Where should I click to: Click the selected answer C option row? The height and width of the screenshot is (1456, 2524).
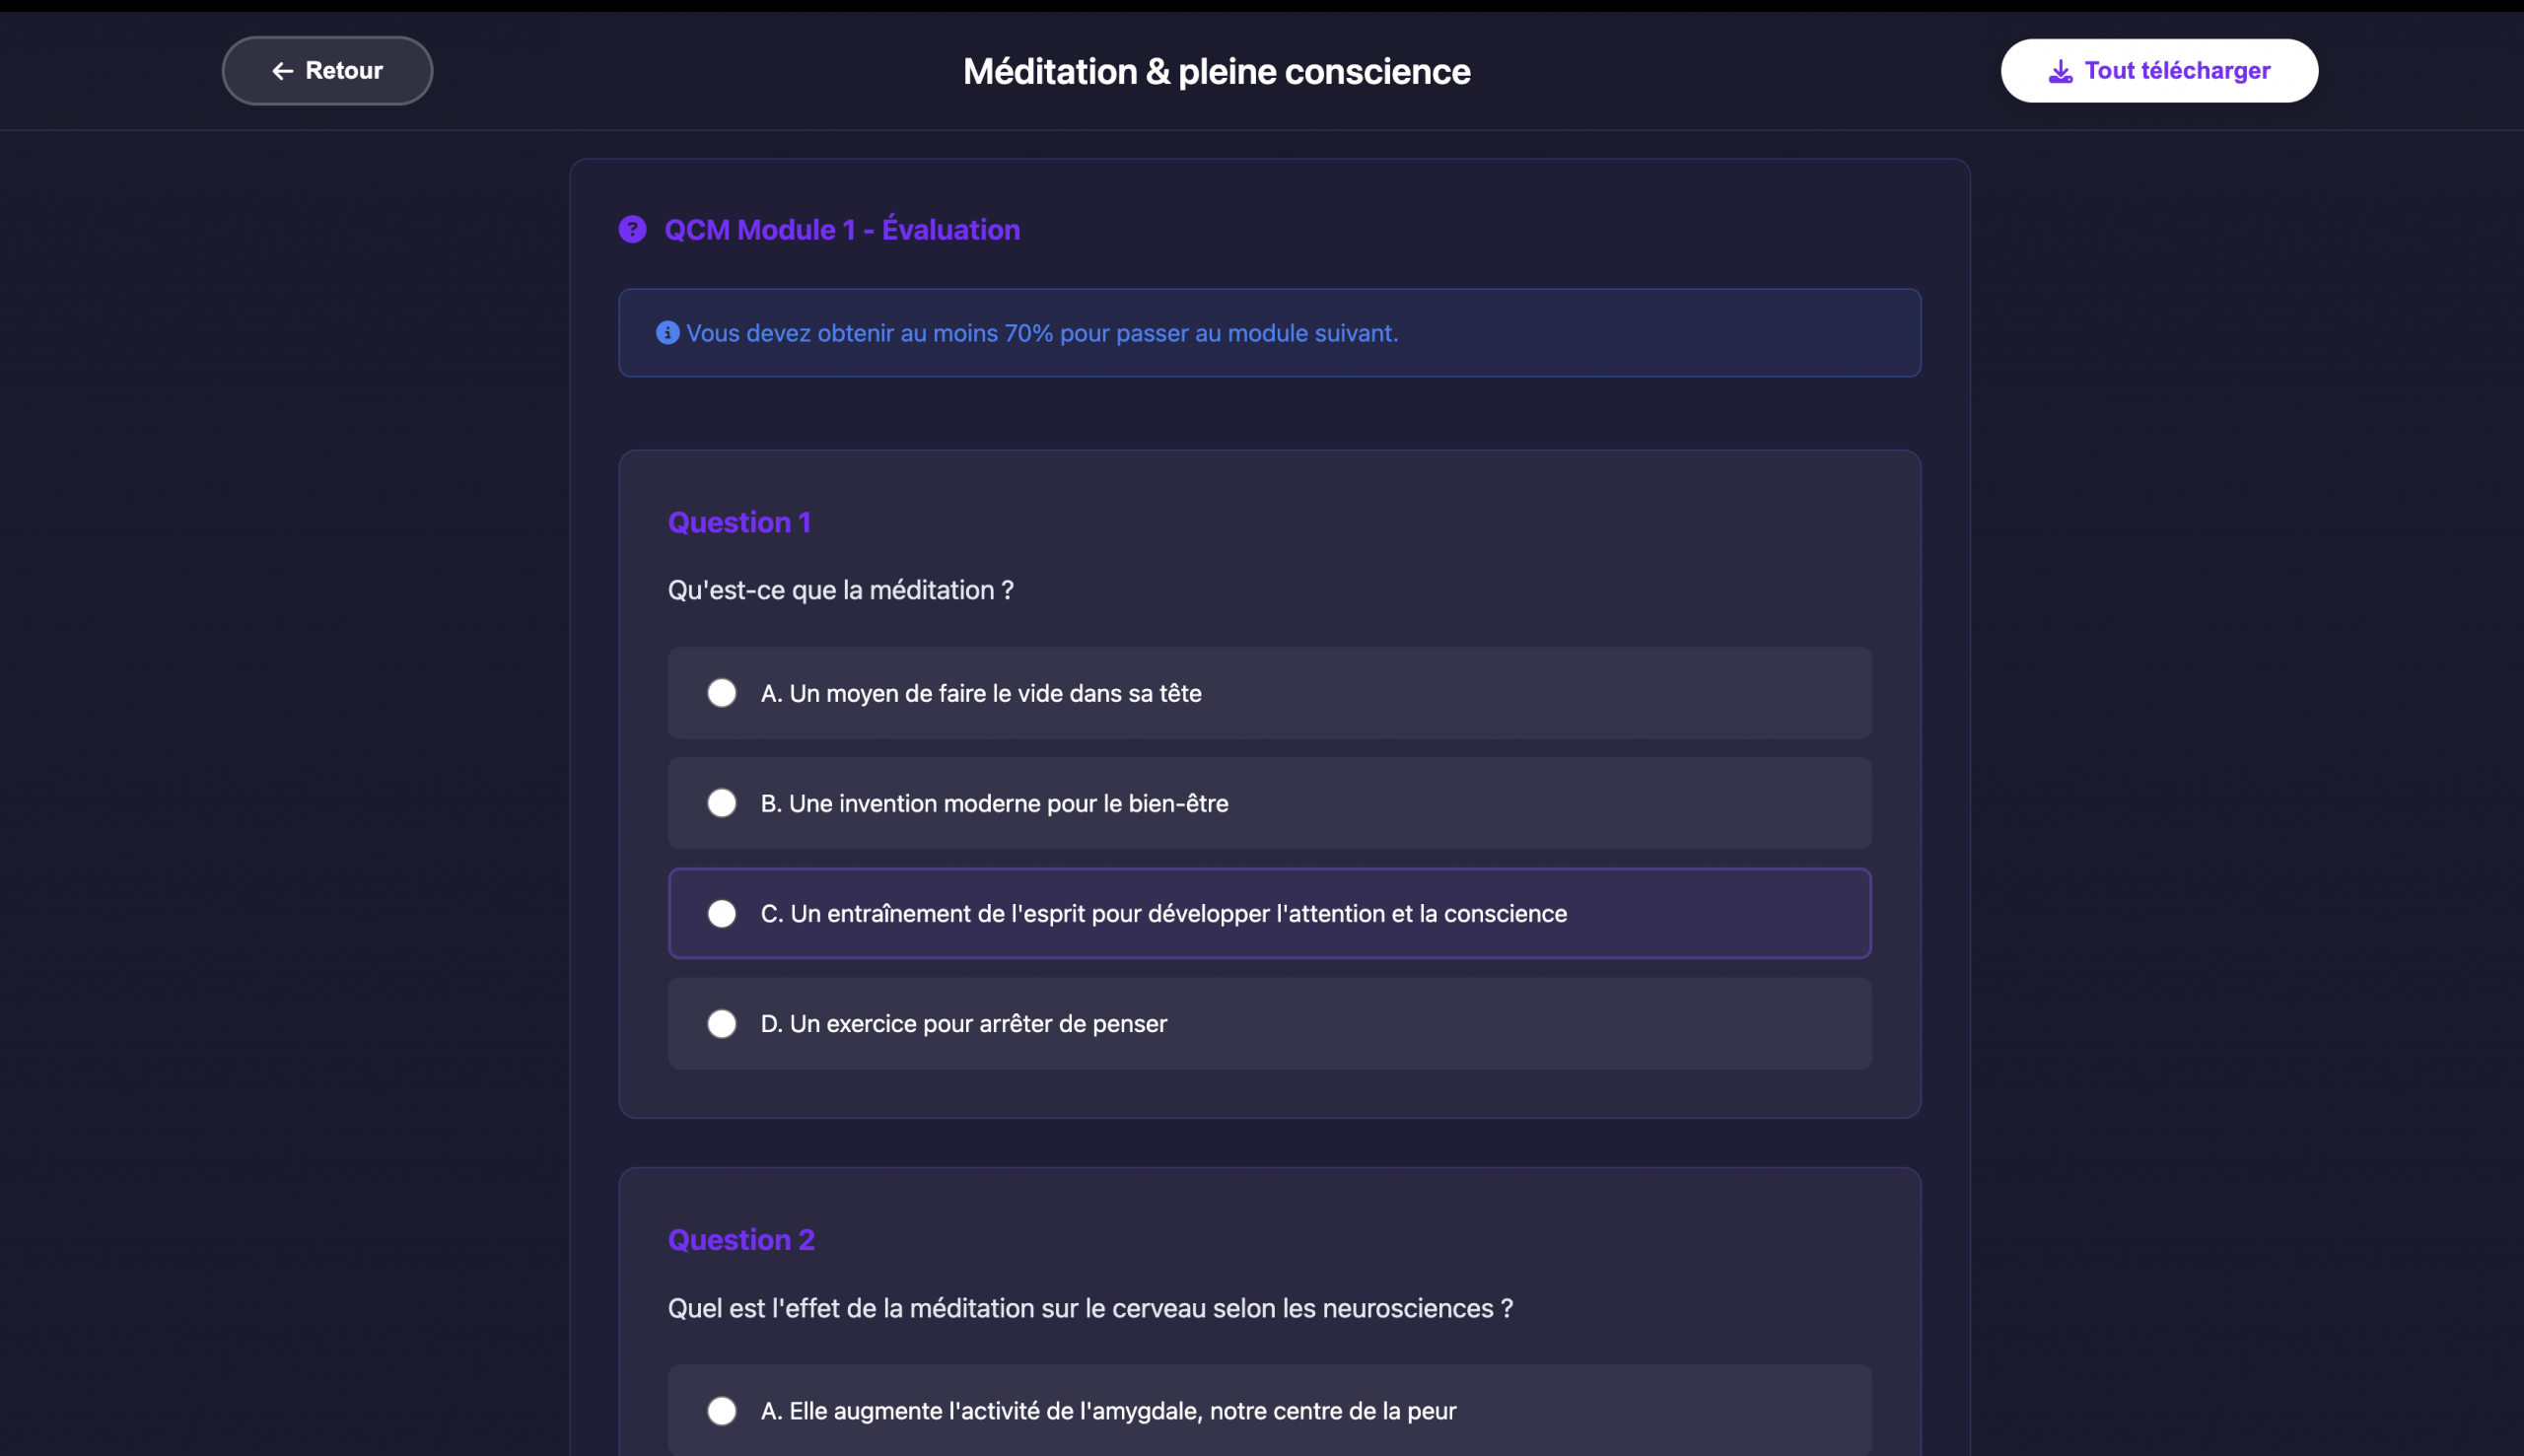coord(1268,913)
